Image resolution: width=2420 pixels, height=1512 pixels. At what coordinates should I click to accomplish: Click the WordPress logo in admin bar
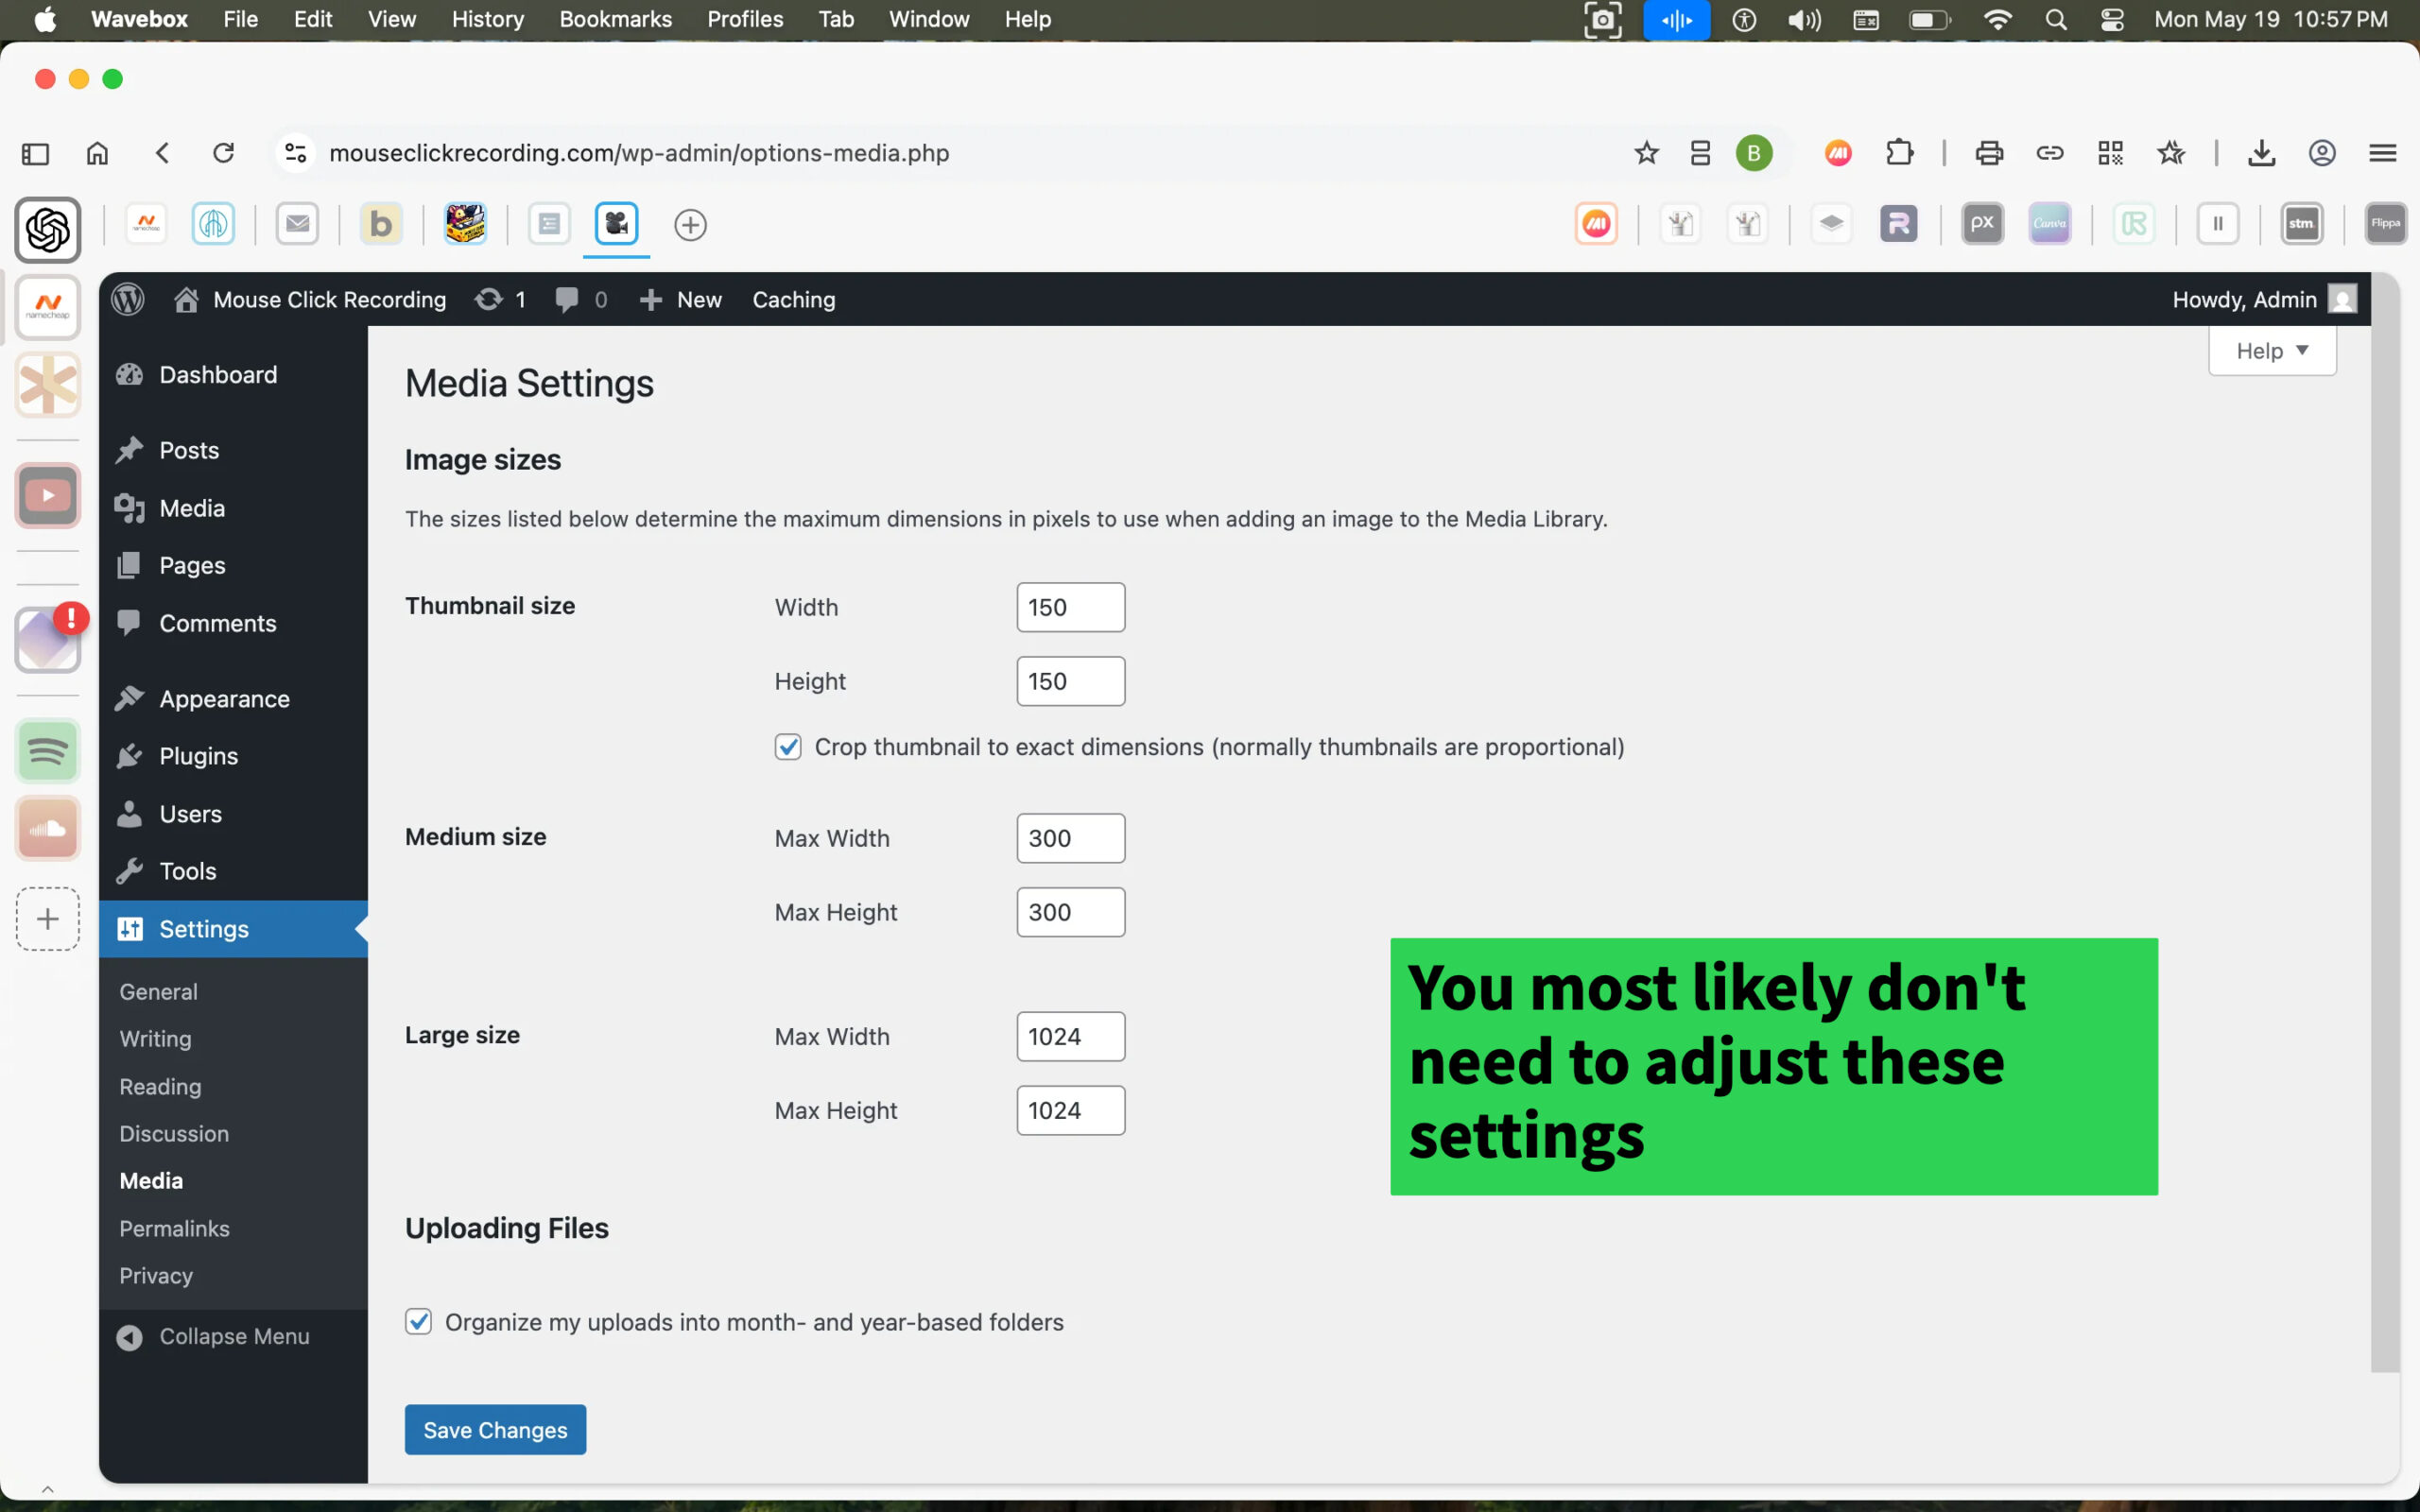click(x=128, y=299)
